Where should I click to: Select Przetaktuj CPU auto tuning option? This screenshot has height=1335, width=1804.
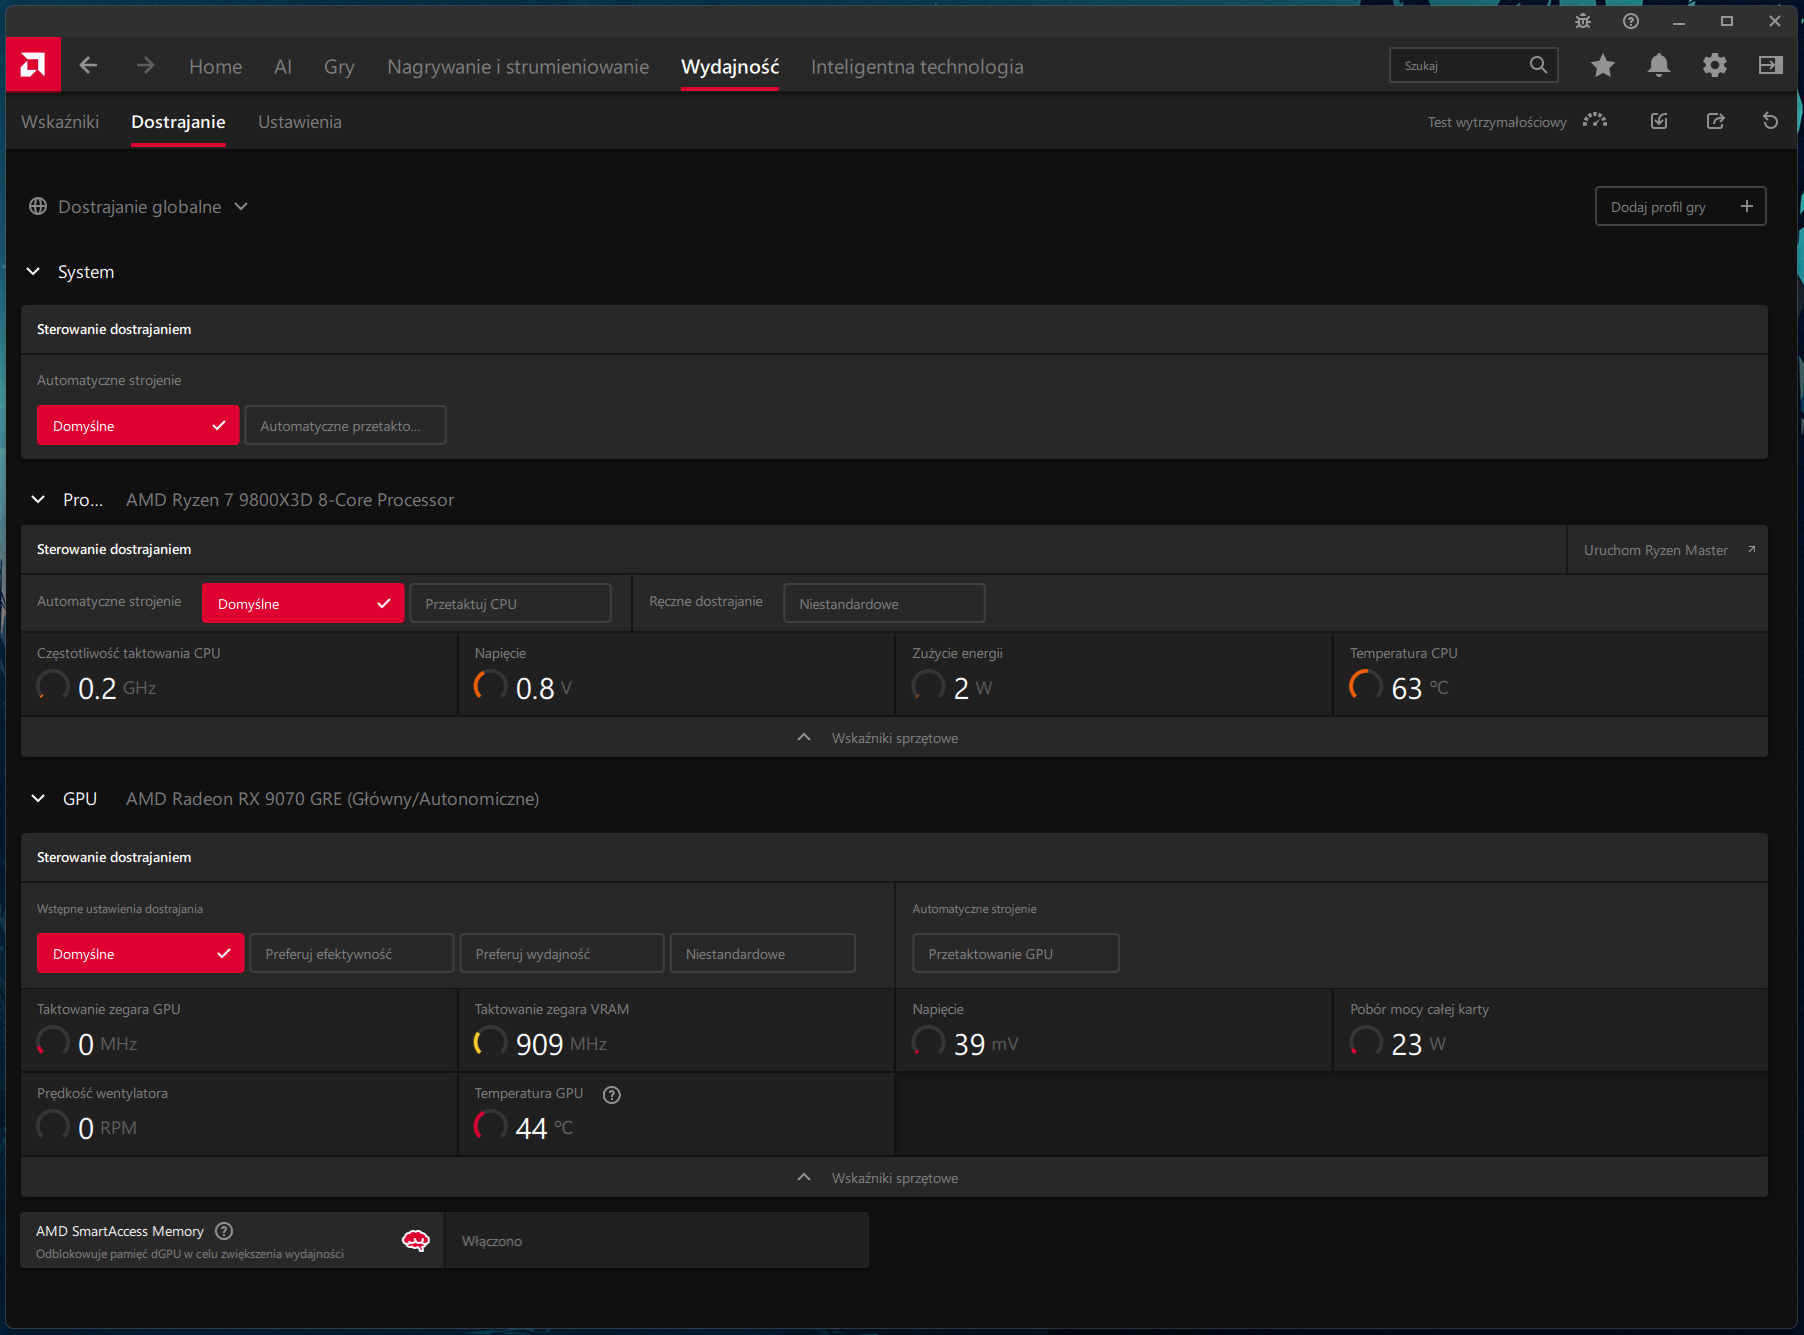click(x=510, y=604)
